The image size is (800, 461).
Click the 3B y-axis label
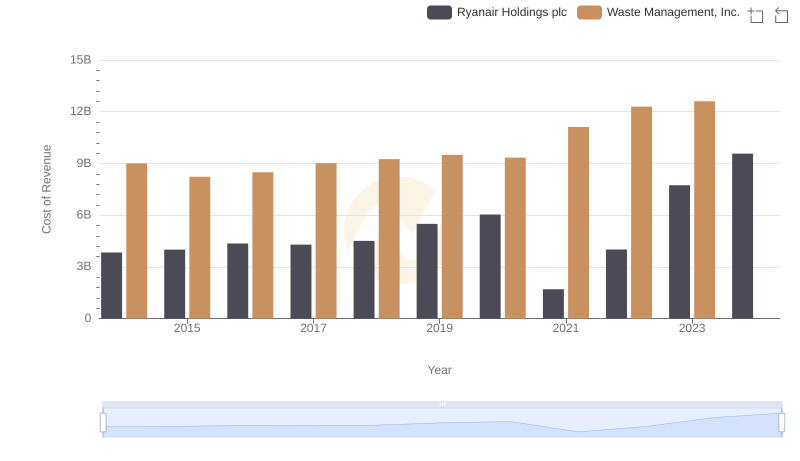click(x=84, y=266)
